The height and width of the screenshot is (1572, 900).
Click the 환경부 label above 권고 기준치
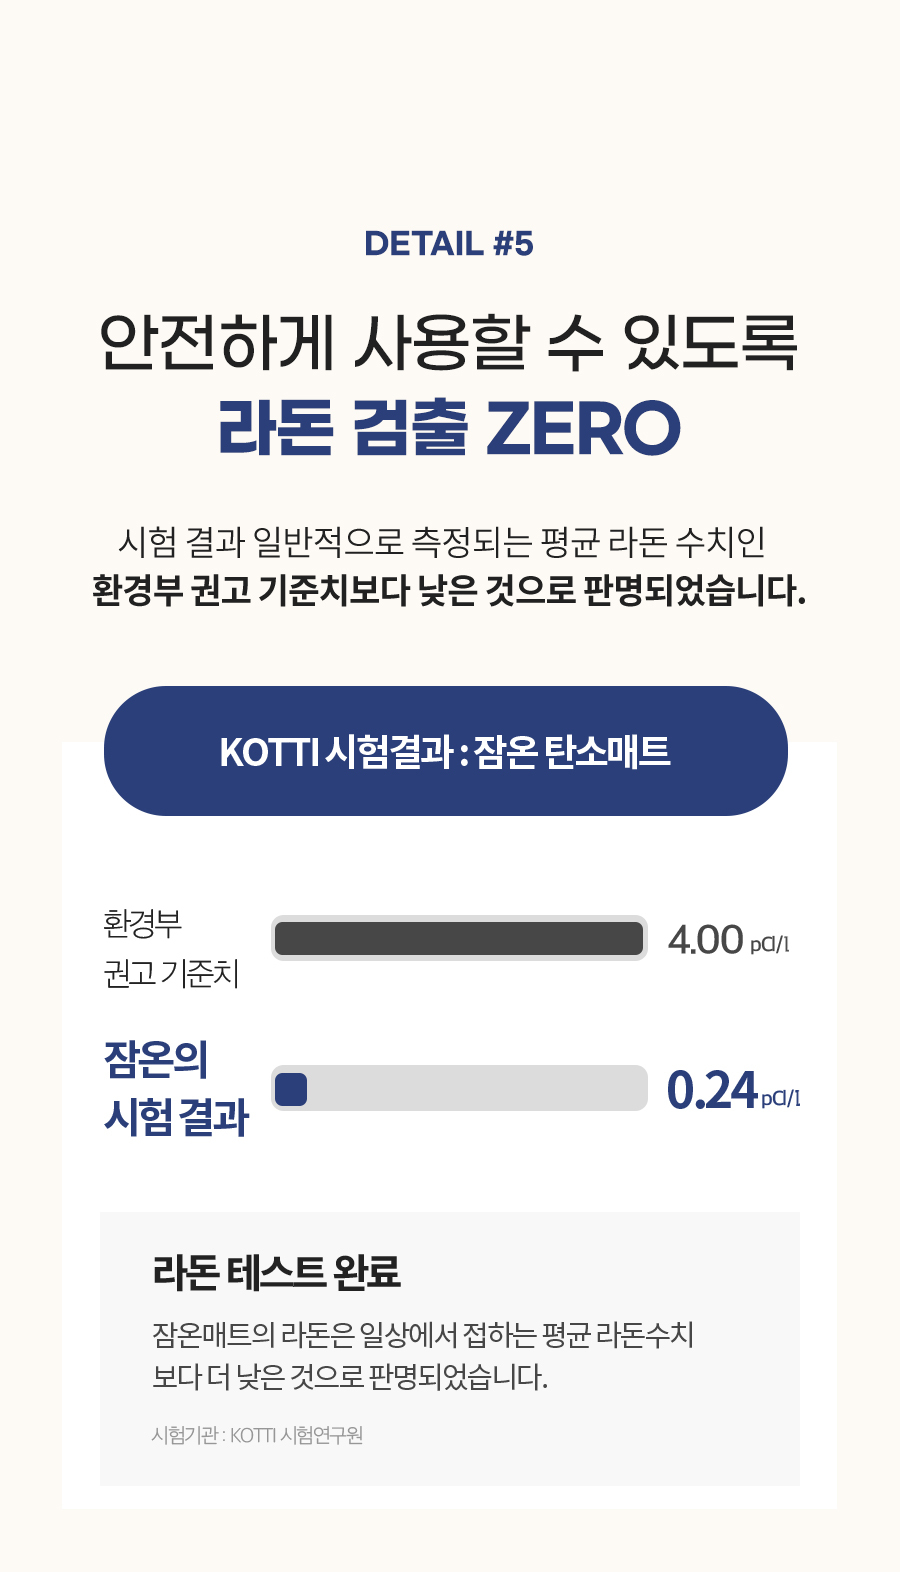pyautogui.click(x=143, y=923)
